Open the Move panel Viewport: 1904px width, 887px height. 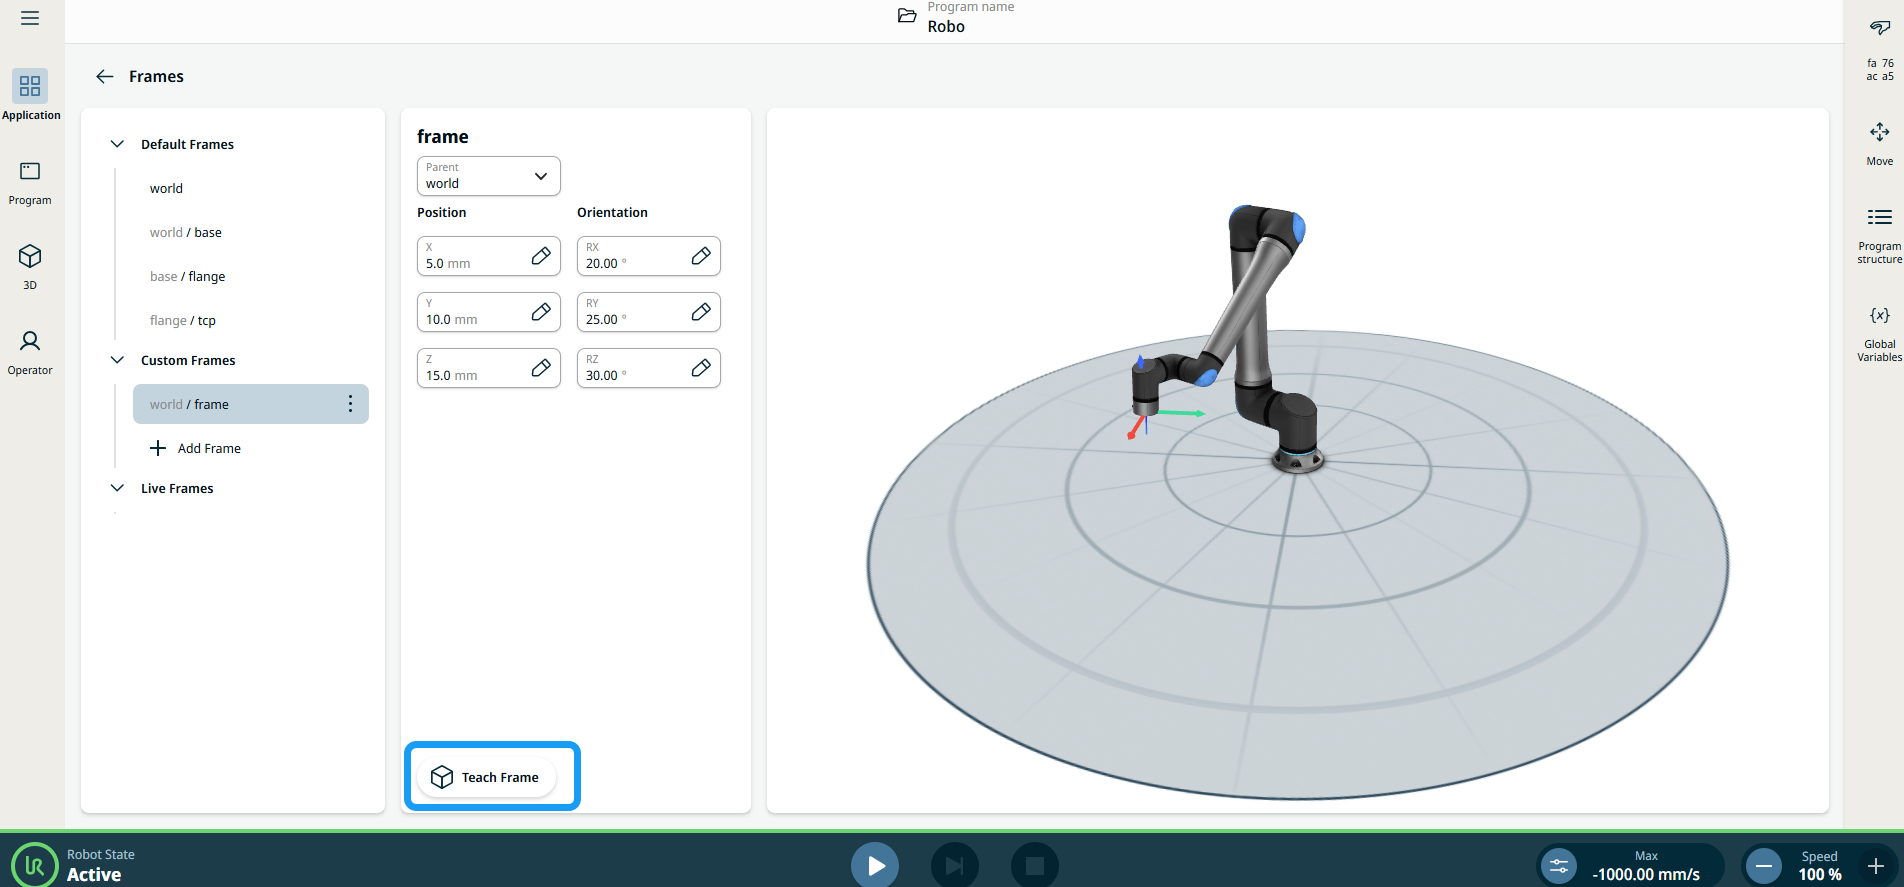(1879, 142)
